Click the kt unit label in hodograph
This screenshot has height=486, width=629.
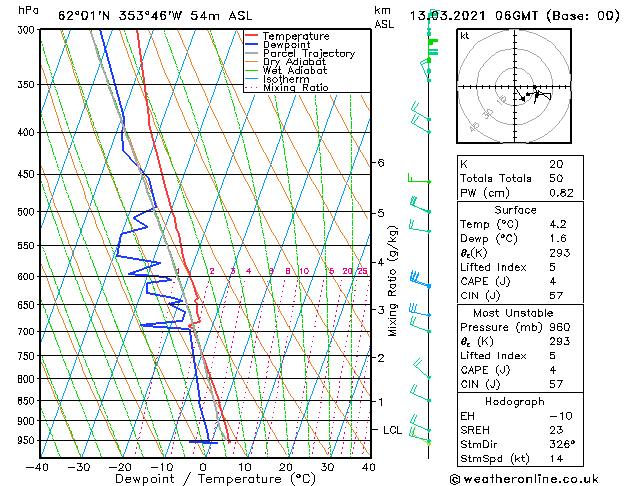click(465, 36)
